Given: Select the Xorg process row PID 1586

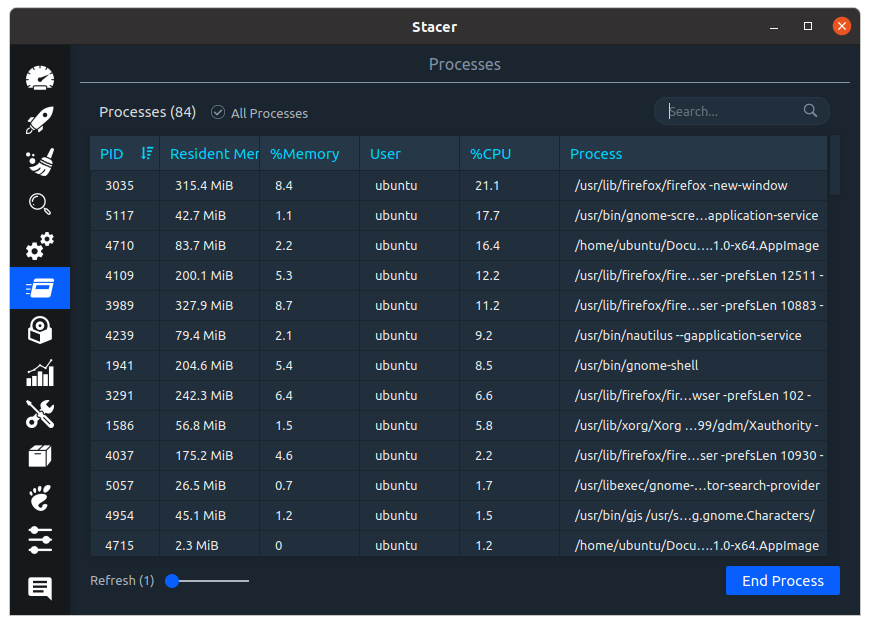Looking at the screenshot, I should (458, 425).
